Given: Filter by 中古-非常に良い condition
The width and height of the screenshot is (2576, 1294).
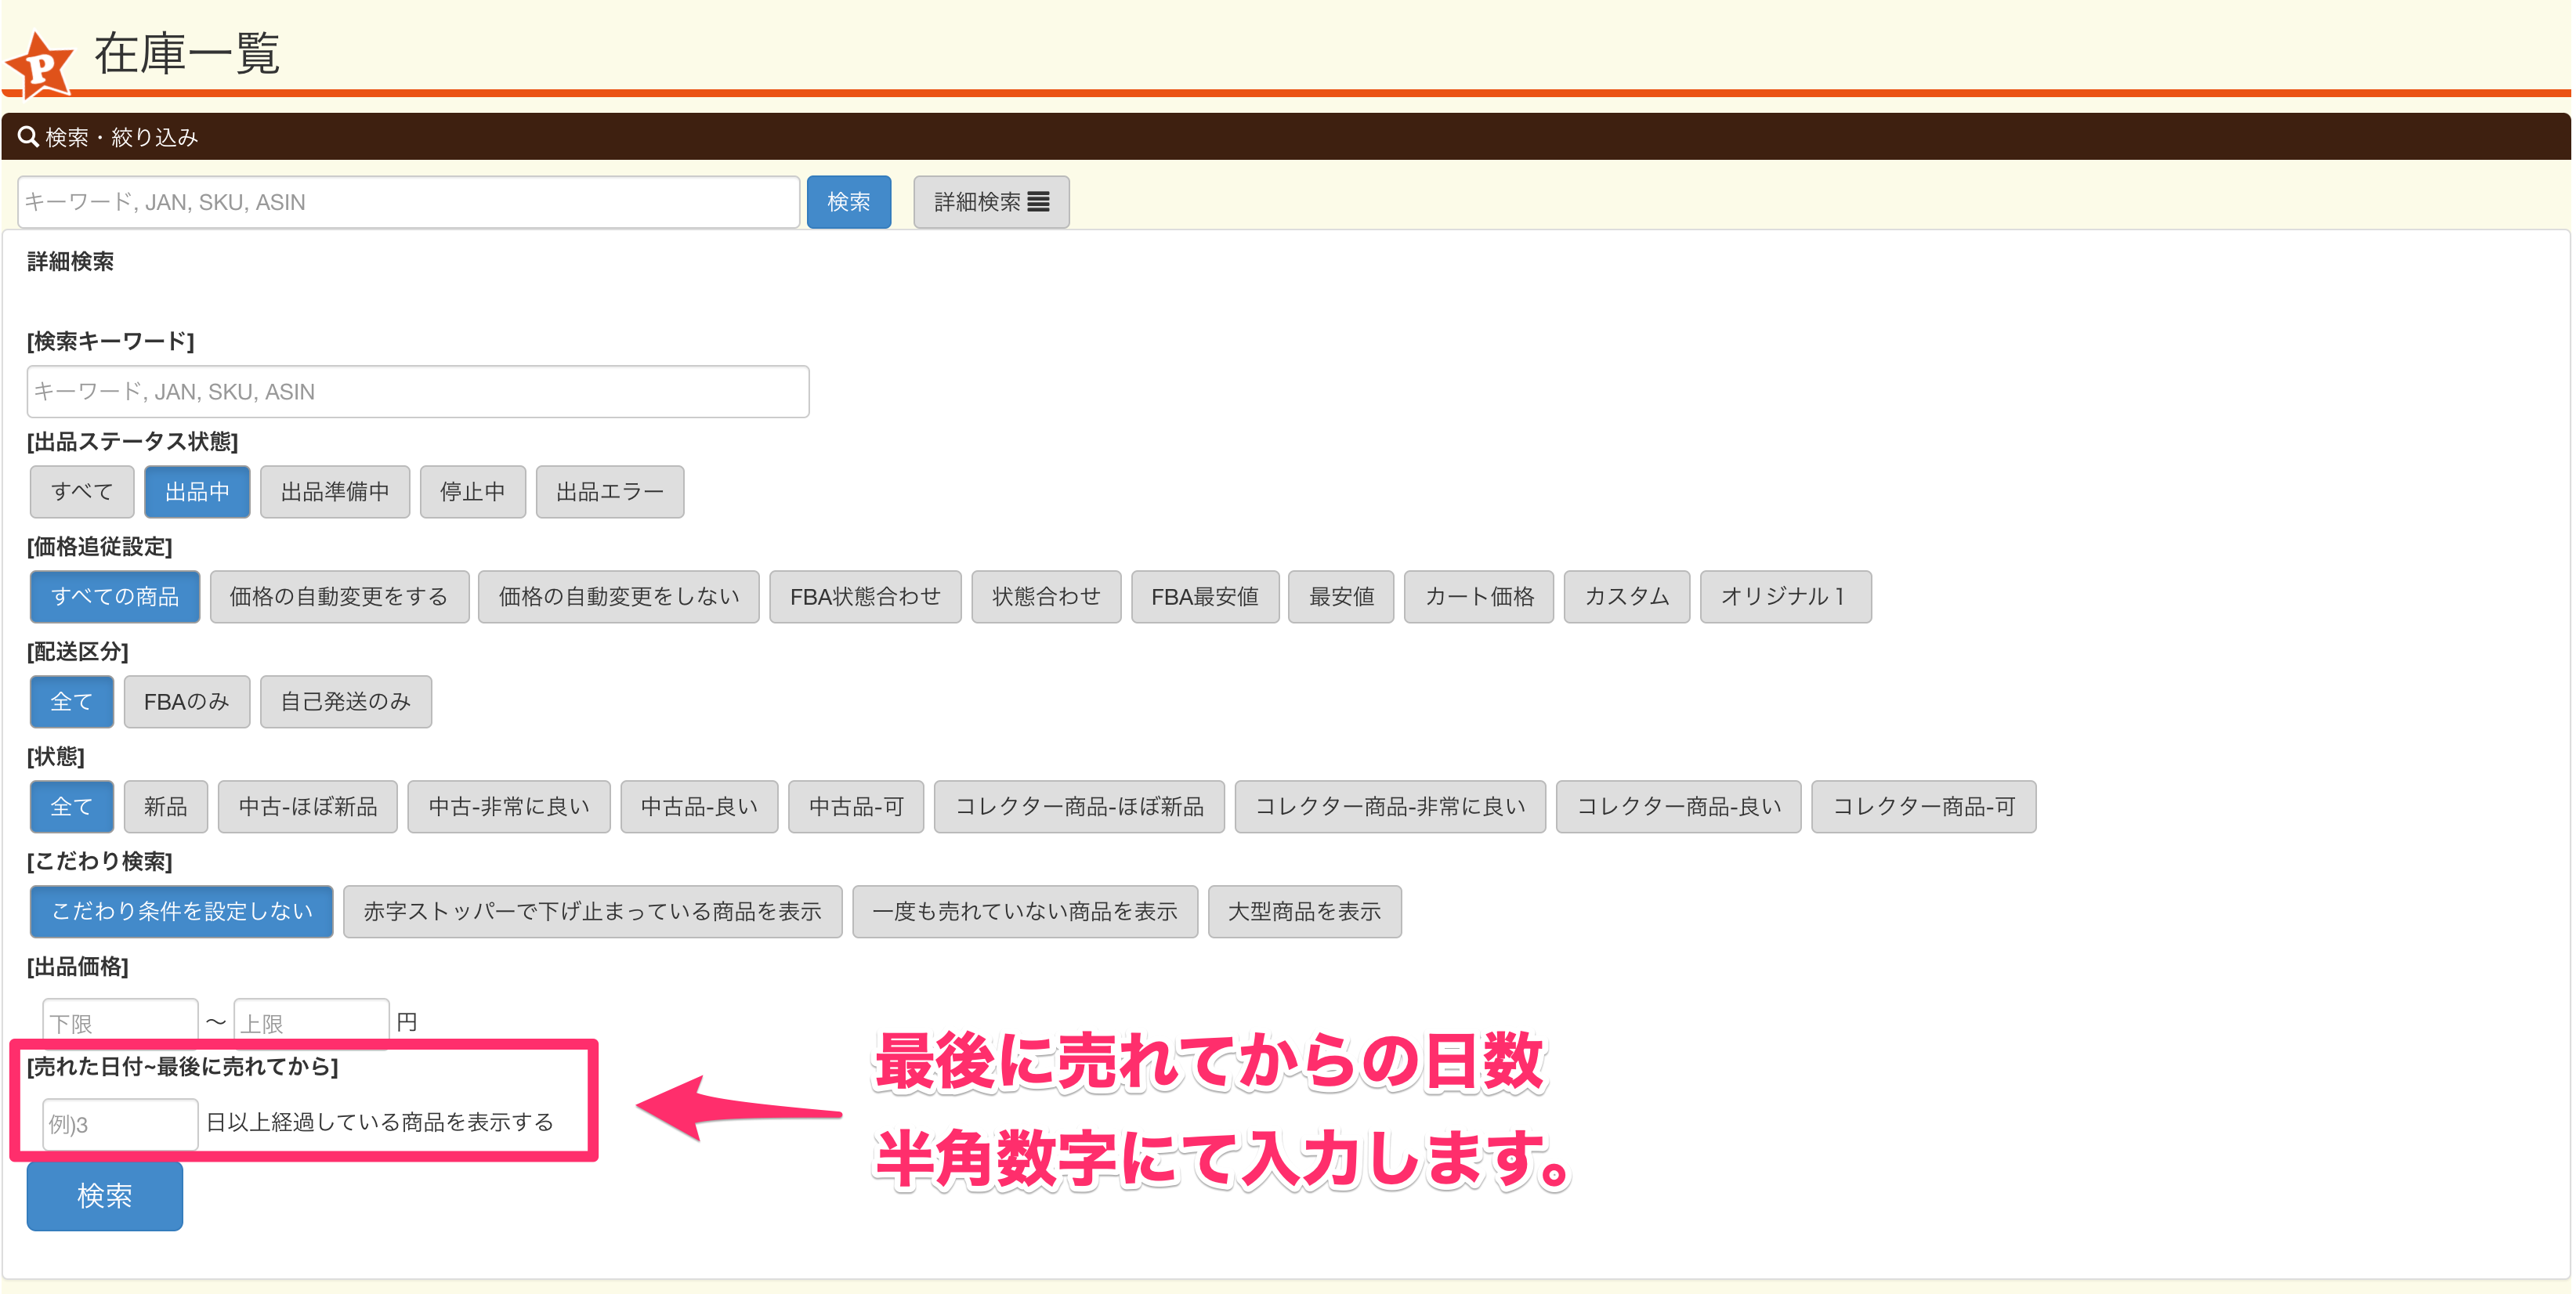Looking at the screenshot, I should click(x=509, y=807).
